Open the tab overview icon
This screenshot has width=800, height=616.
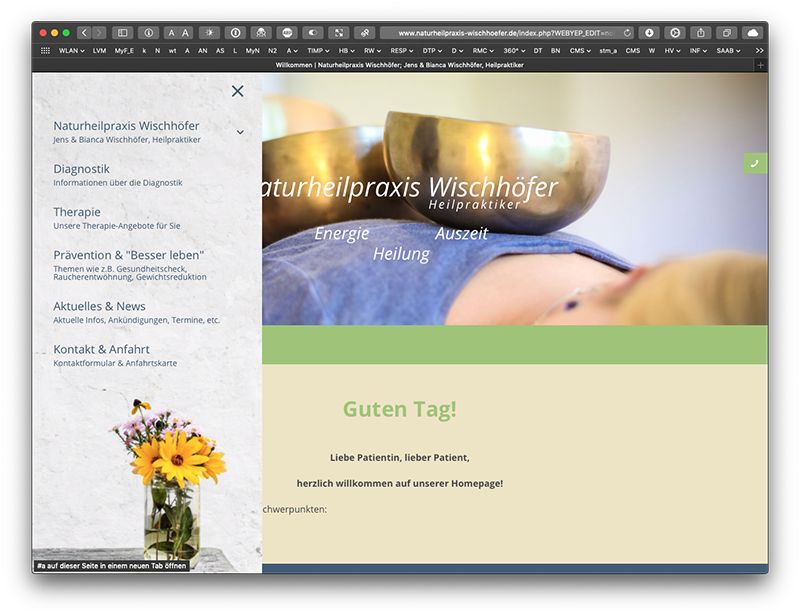click(x=726, y=33)
